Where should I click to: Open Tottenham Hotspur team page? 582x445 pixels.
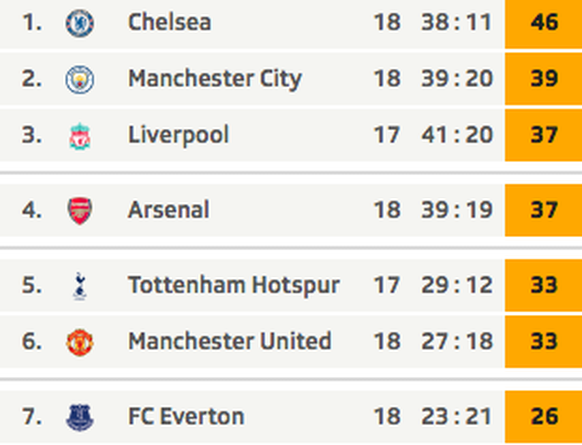pyautogui.click(x=234, y=285)
